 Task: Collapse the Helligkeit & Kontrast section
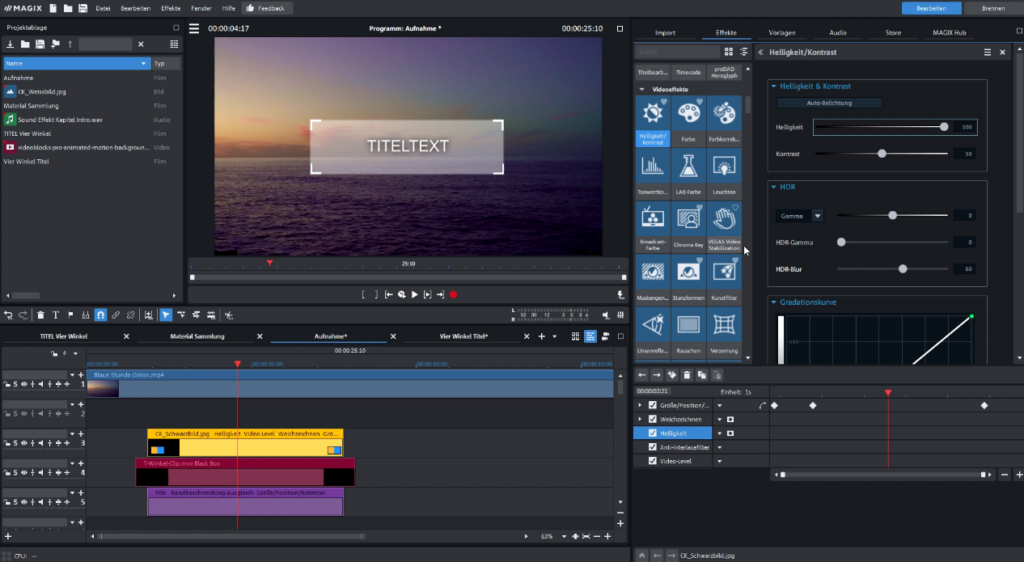click(773, 86)
